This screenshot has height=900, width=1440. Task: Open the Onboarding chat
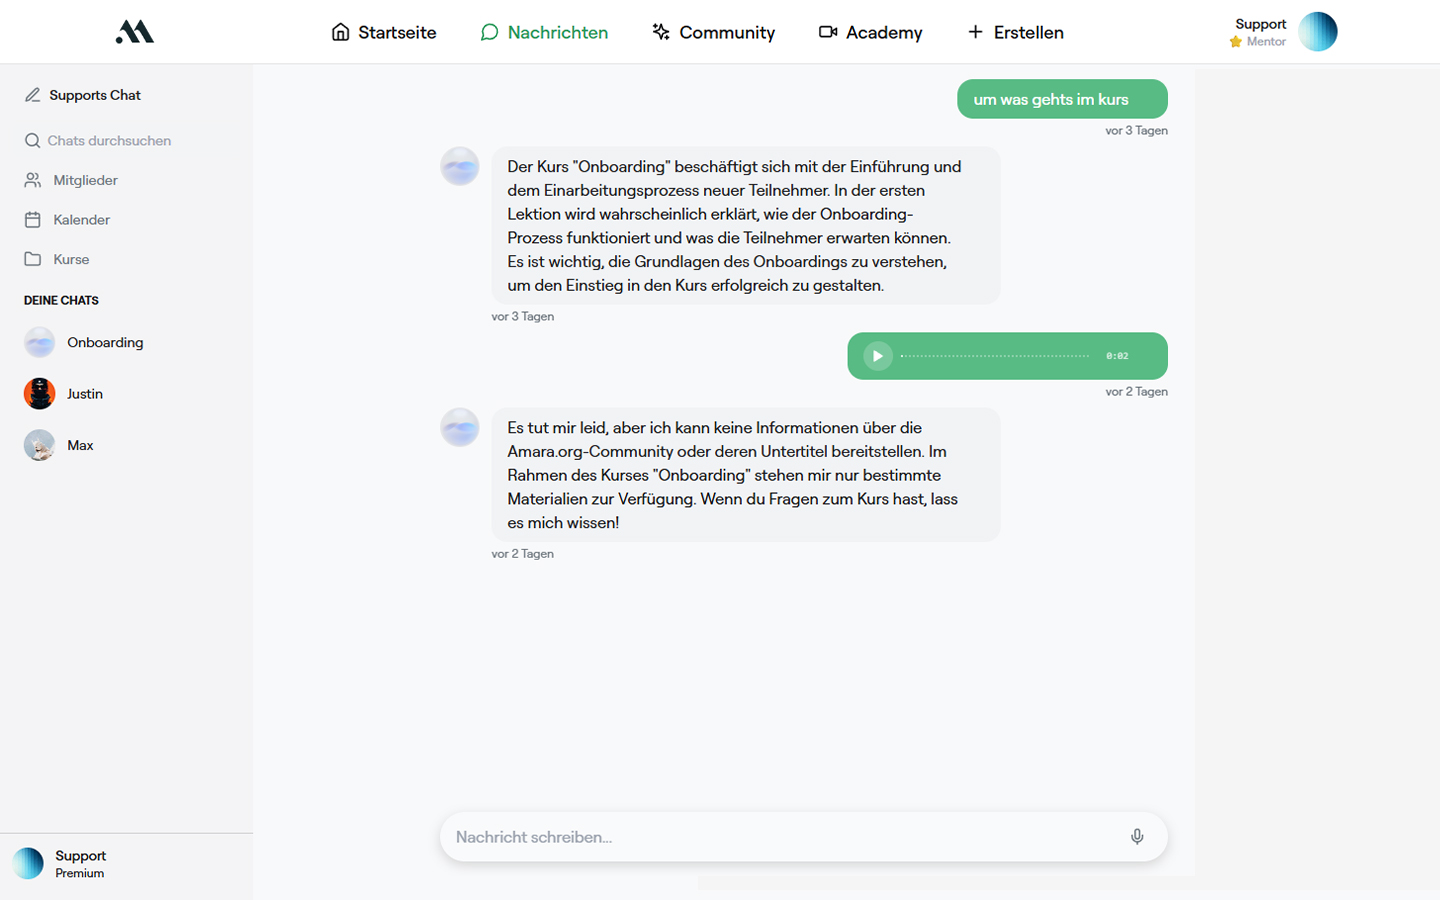pyautogui.click(x=105, y=342)
